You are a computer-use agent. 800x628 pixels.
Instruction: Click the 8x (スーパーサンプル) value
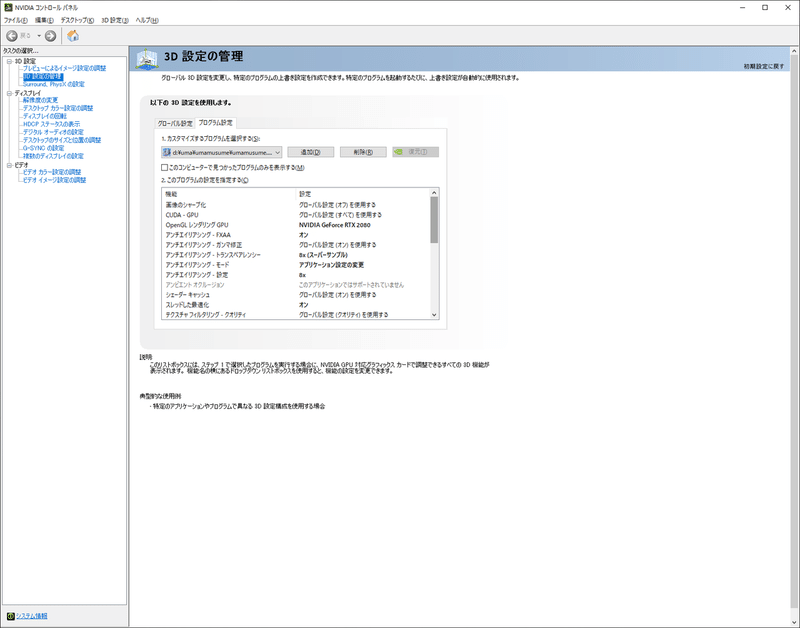(x=323, y=255)
